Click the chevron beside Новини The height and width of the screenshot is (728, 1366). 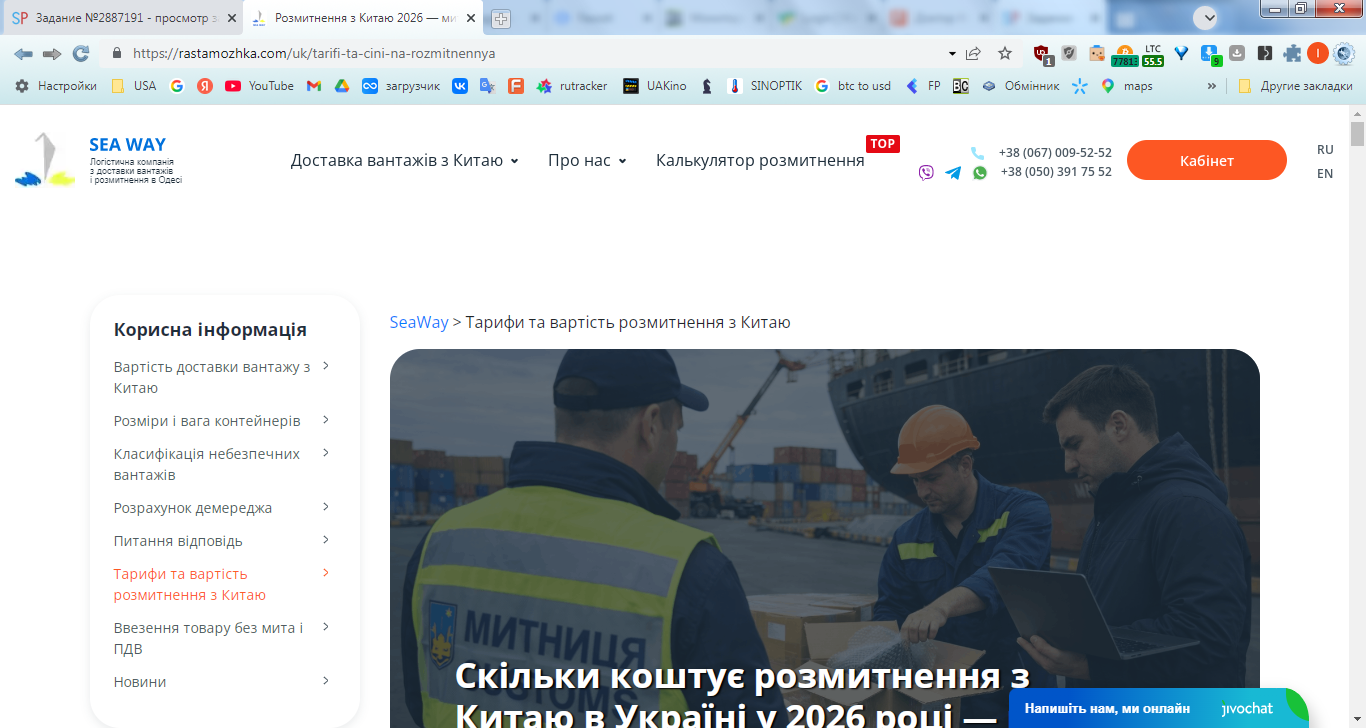tap(326, 681)
